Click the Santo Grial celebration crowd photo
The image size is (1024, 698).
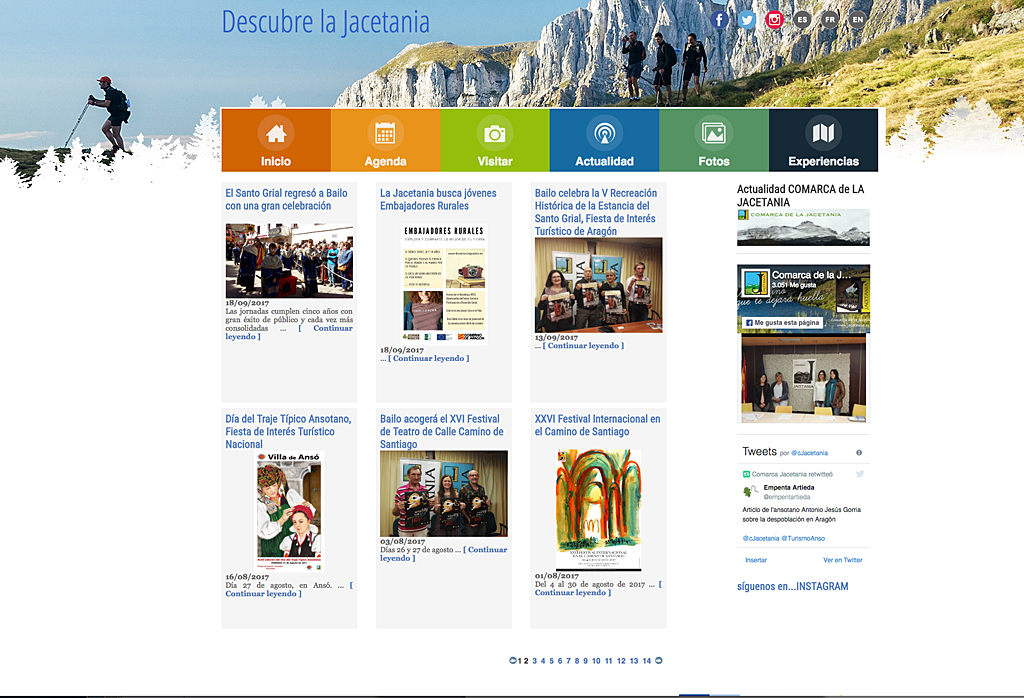coord(289,261)
